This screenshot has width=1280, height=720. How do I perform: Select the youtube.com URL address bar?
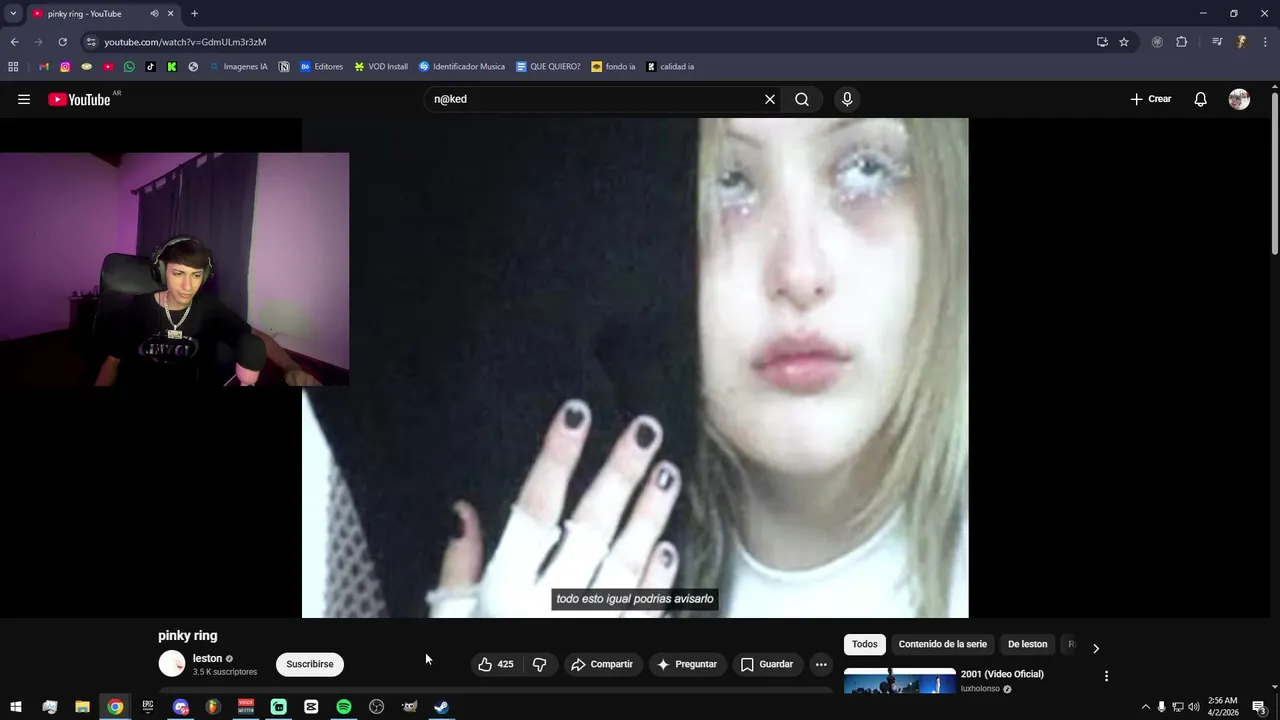pos(185,42)
